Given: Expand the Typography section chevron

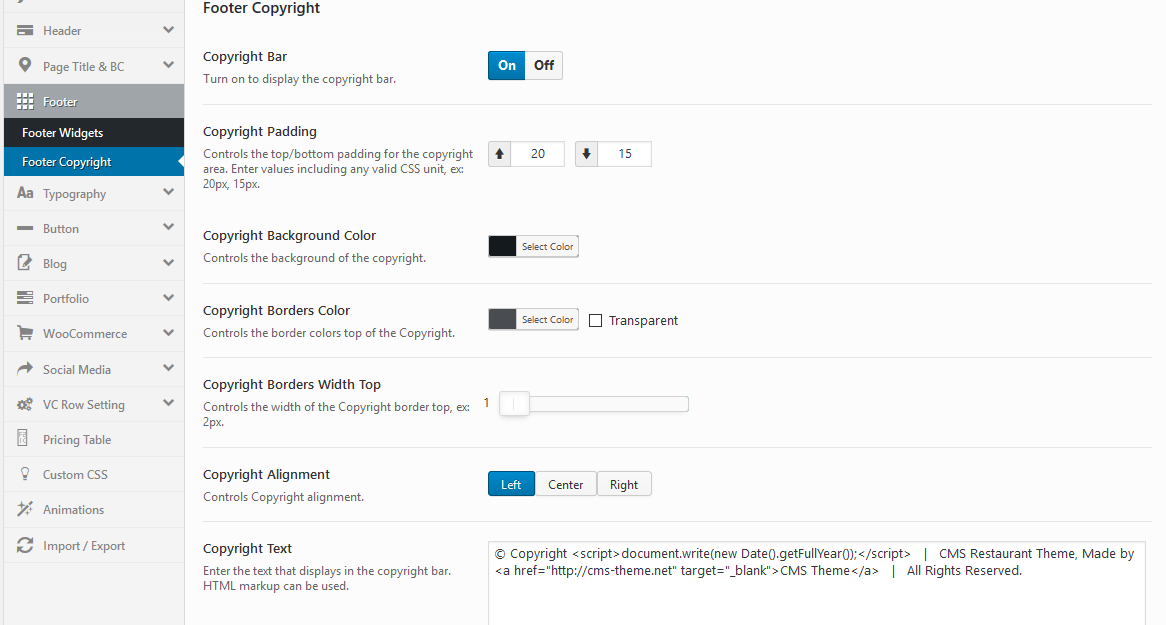Looking at the screenshot, I should pos(168,193).
